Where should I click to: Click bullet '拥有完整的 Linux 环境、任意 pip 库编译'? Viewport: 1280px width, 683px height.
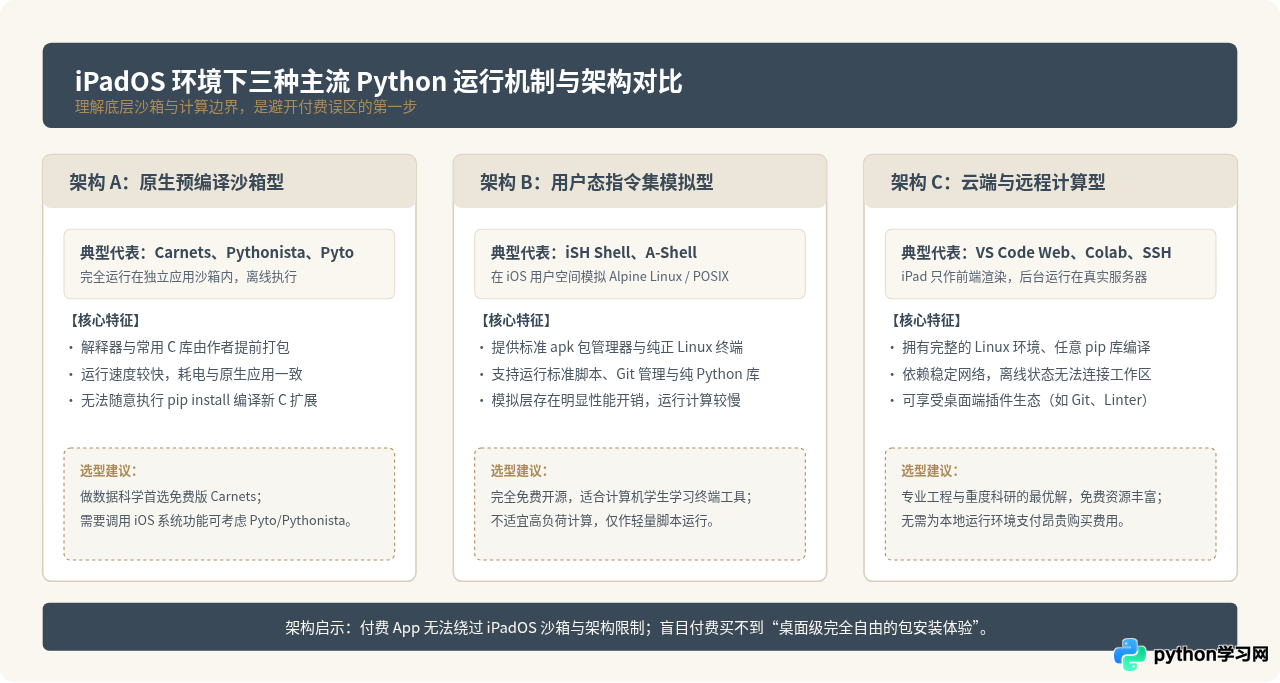pos(1026,347)
